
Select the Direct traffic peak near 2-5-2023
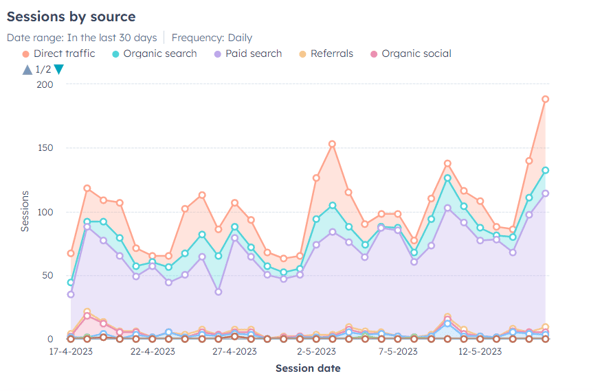[x=332, y=144]
